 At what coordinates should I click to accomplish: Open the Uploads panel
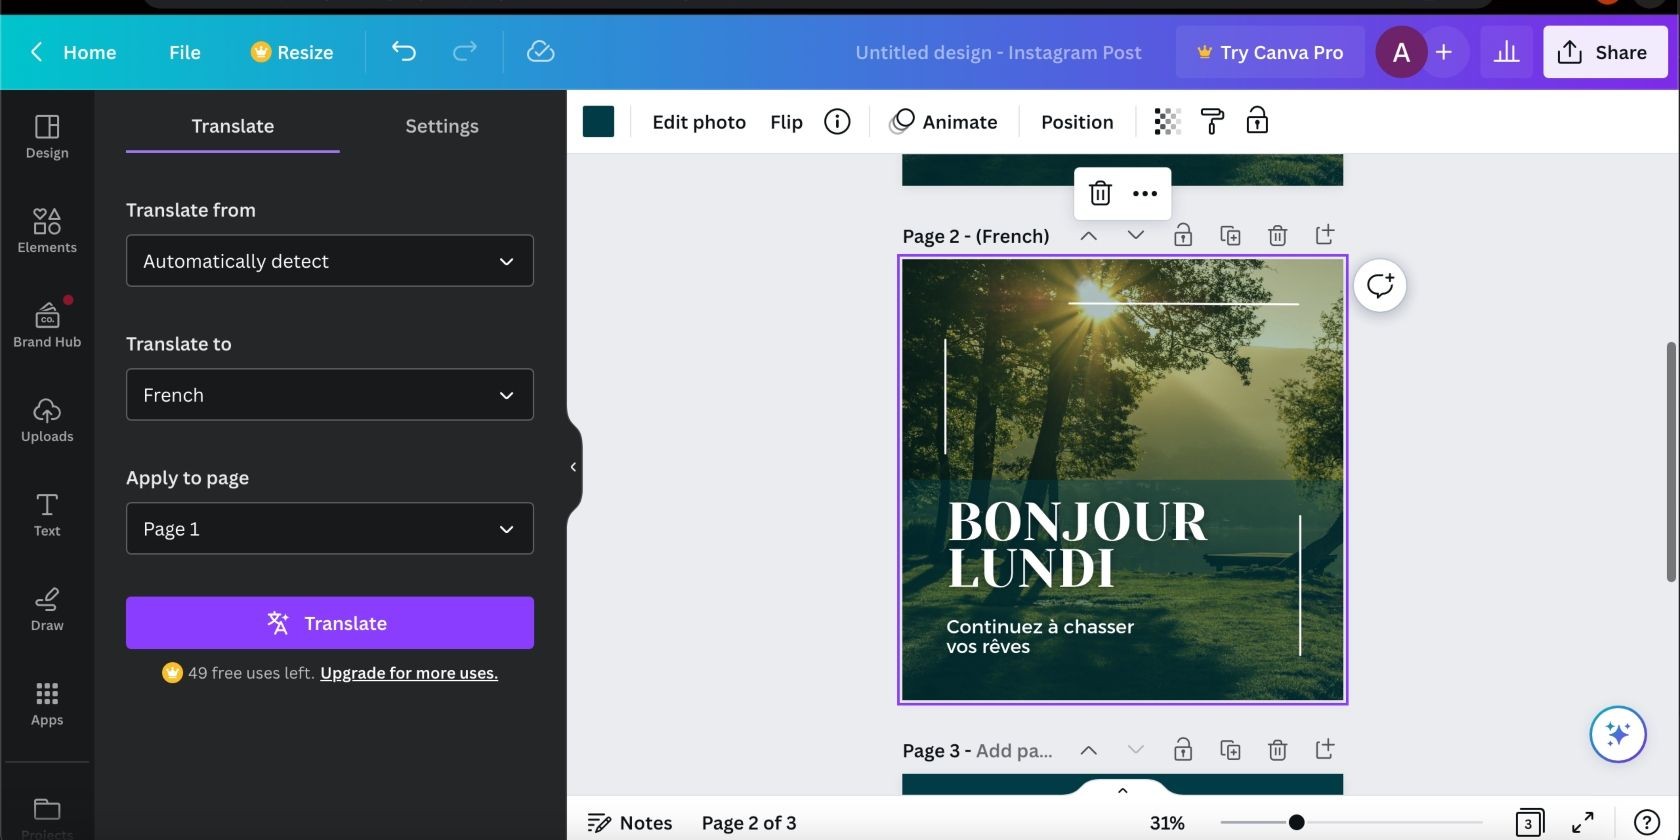pos(47,420)
